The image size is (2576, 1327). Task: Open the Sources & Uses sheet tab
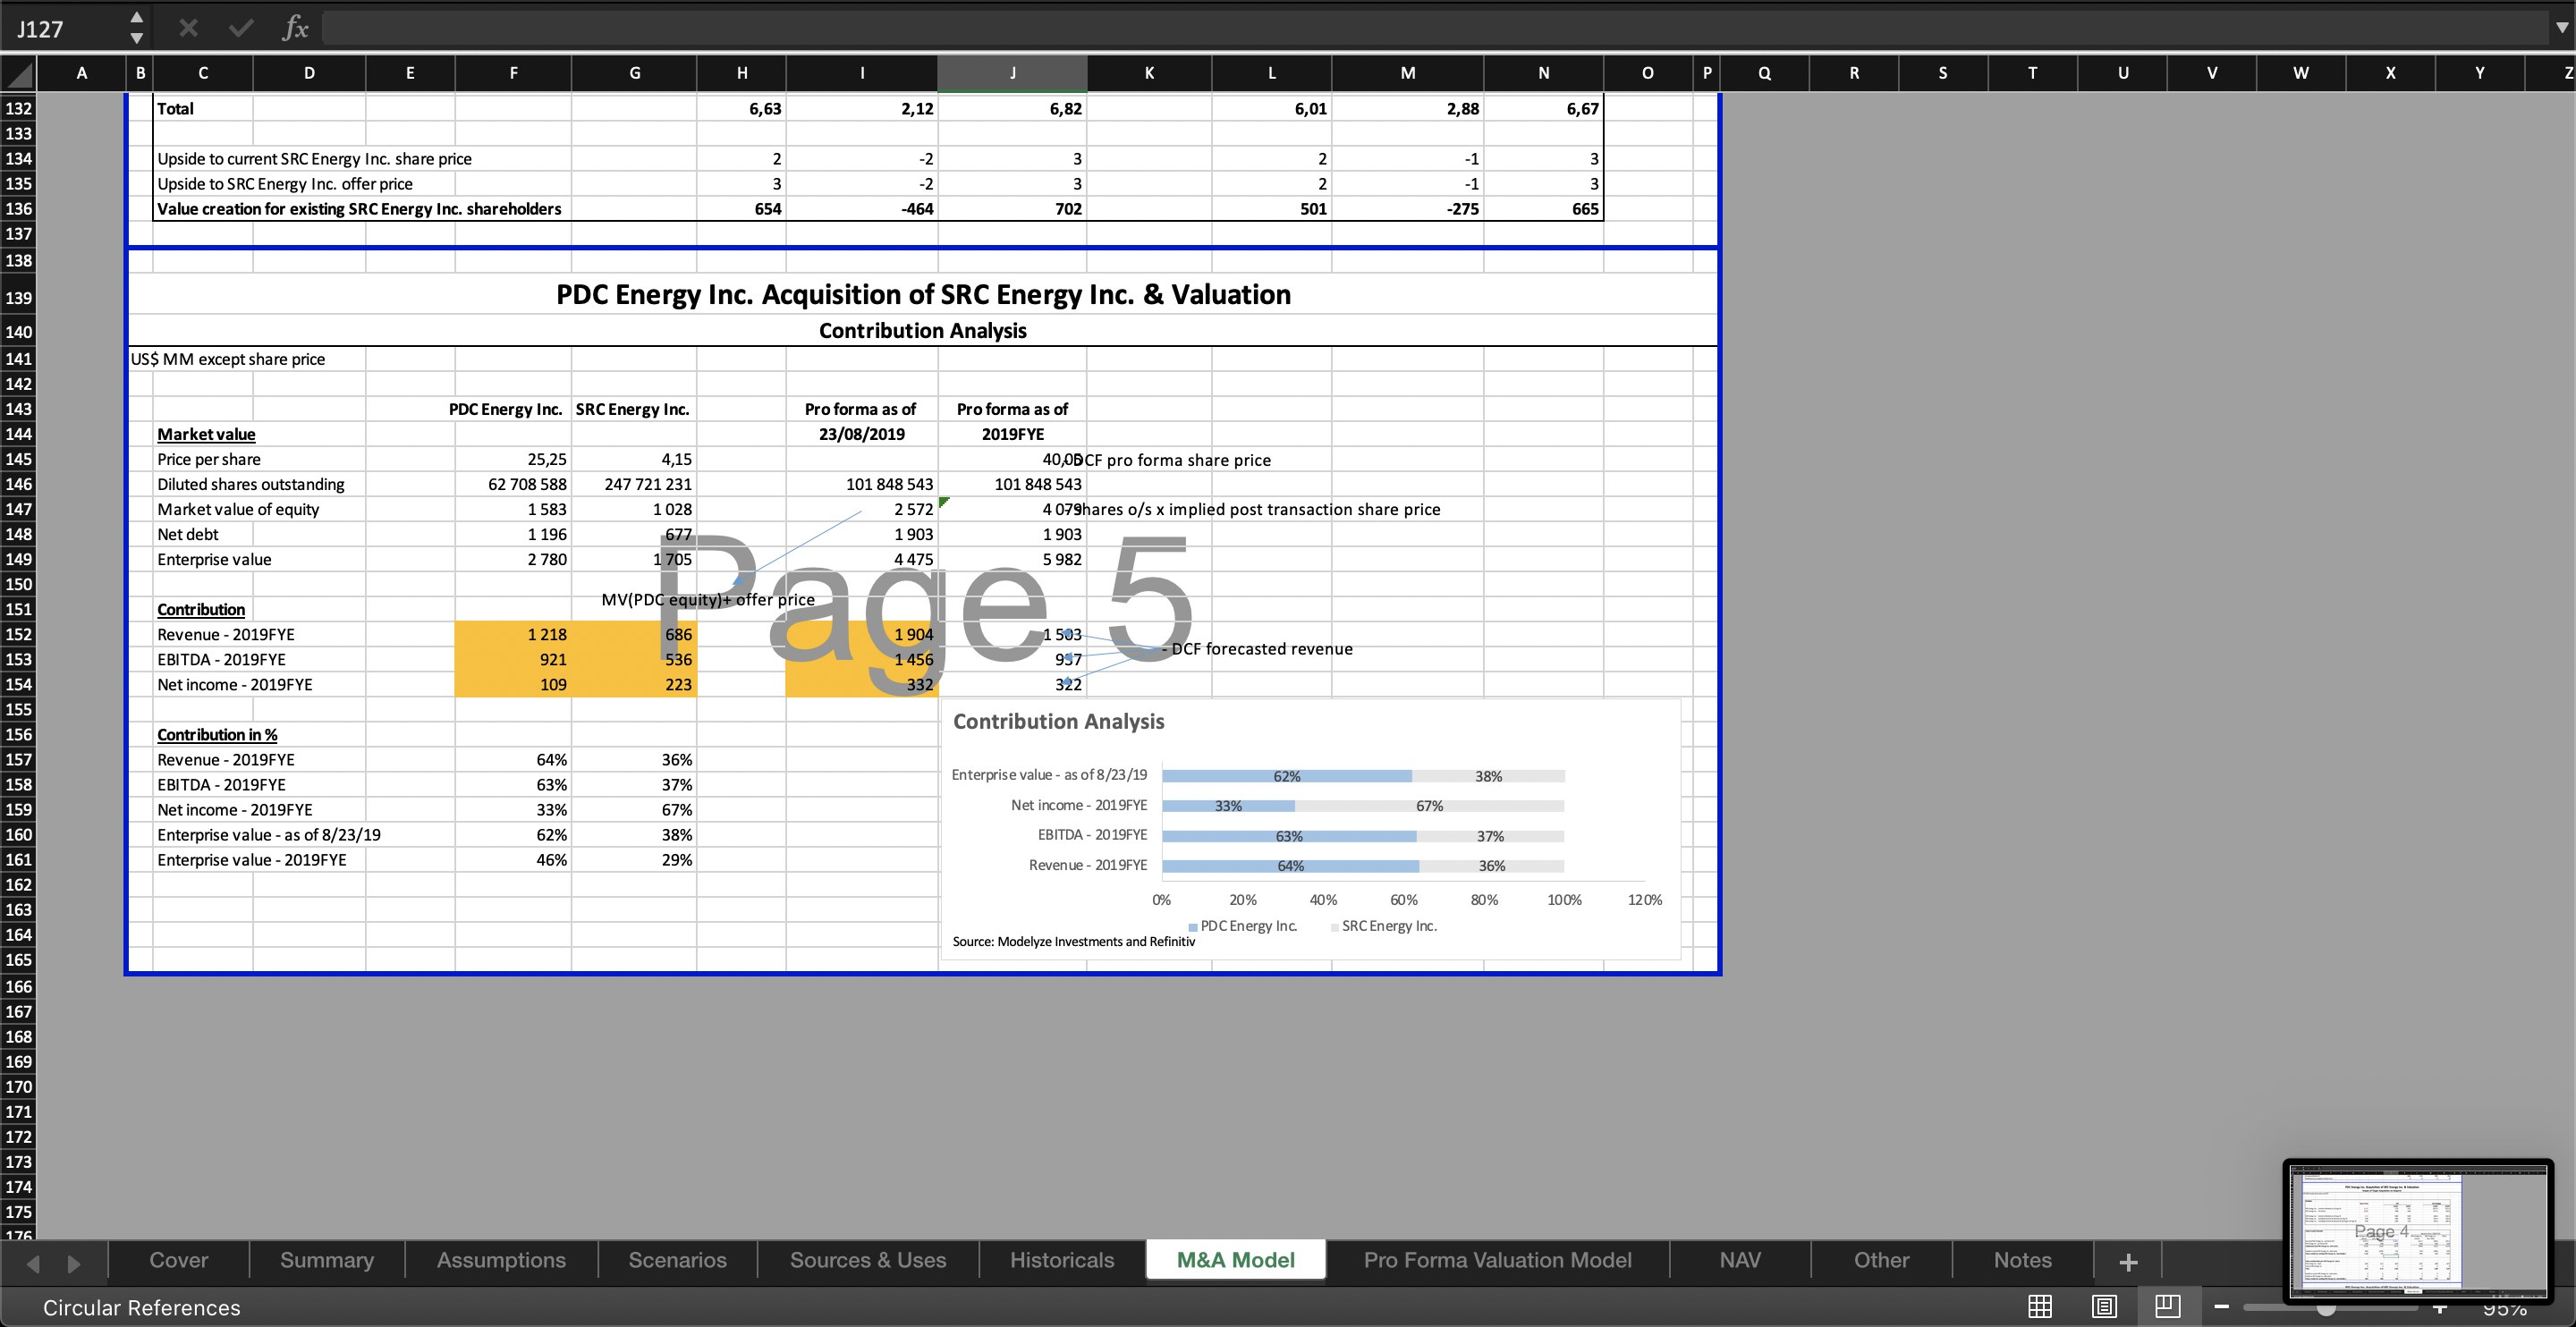point(868,1260)
